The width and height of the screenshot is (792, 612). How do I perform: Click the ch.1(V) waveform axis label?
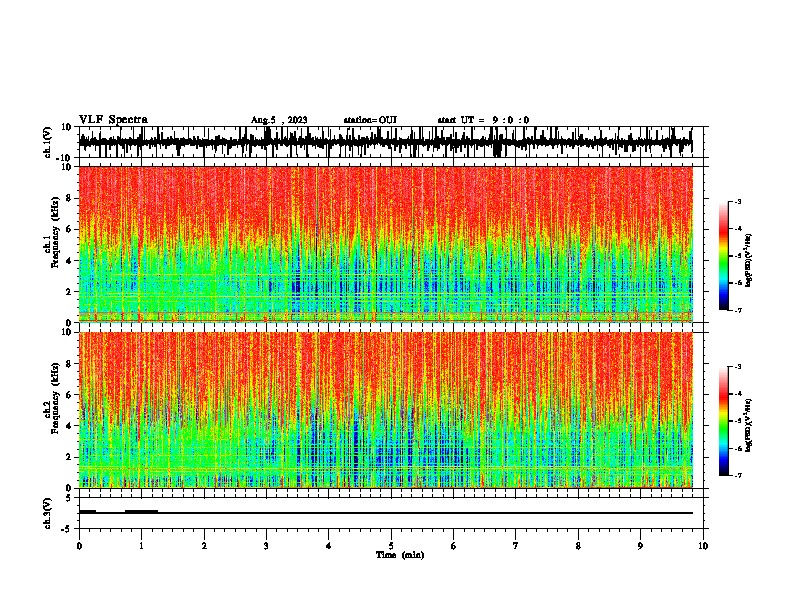(48, 142)
